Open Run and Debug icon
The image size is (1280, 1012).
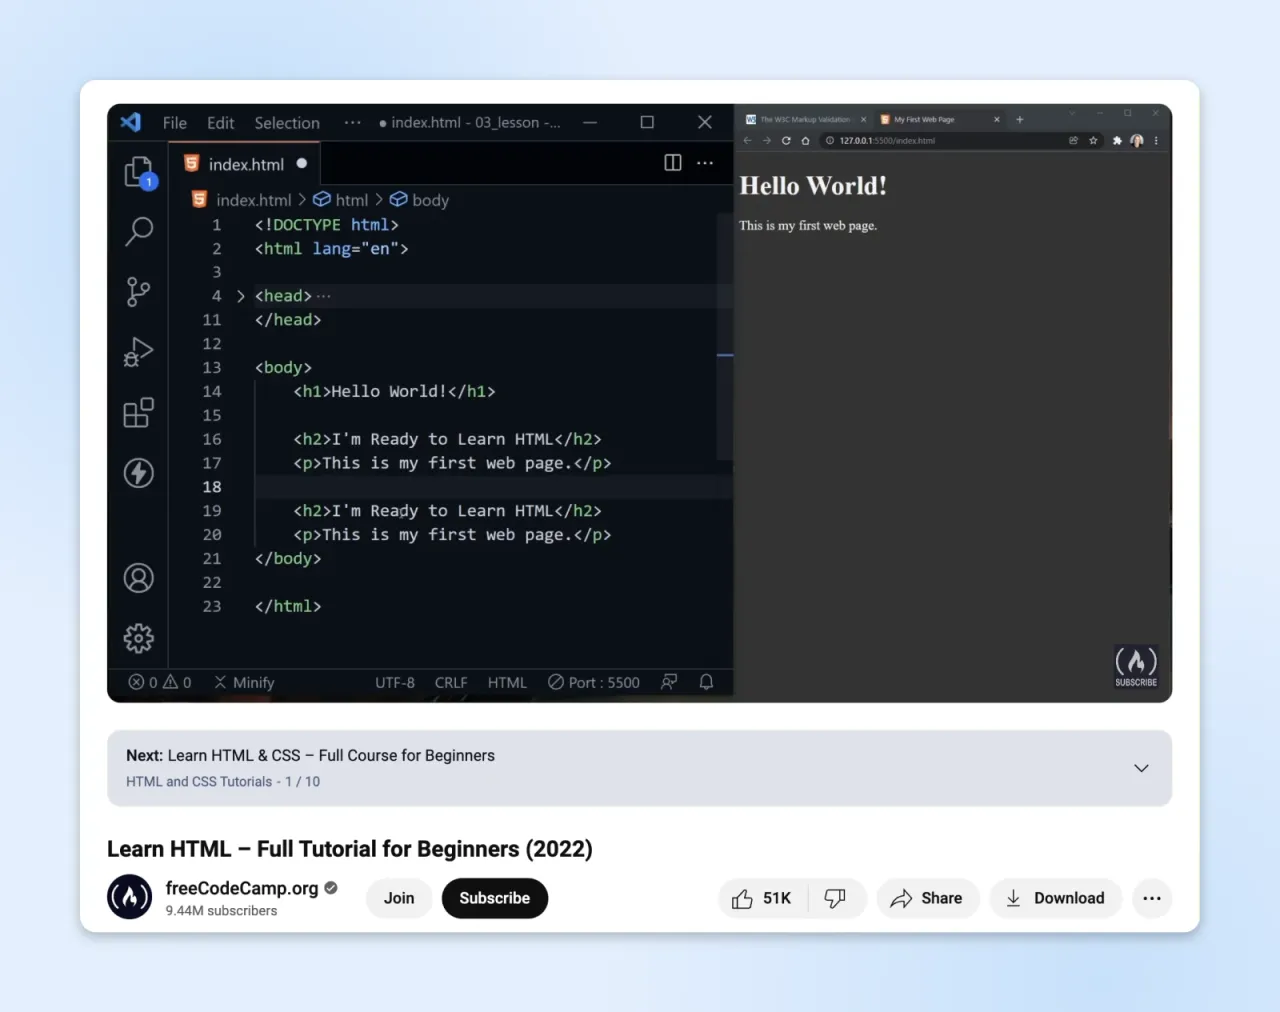pos(139,352)
